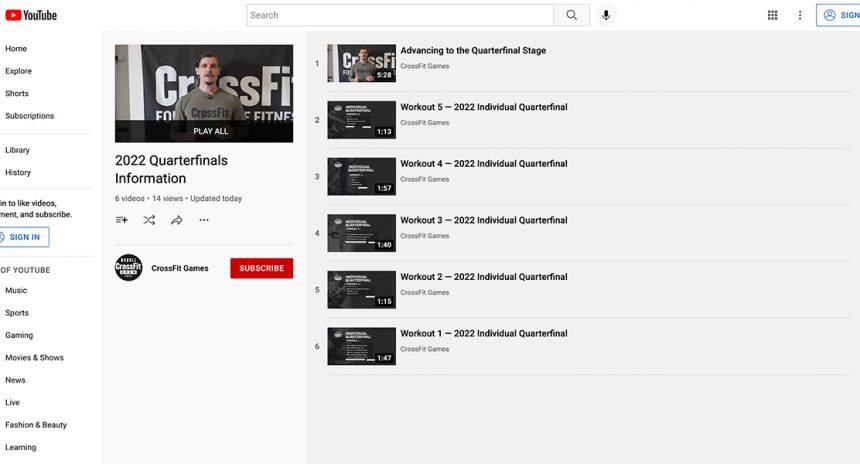Screen dimensions: 860x464
Task: Play all videos via playlist cover
Action: [x=204, y=93]
